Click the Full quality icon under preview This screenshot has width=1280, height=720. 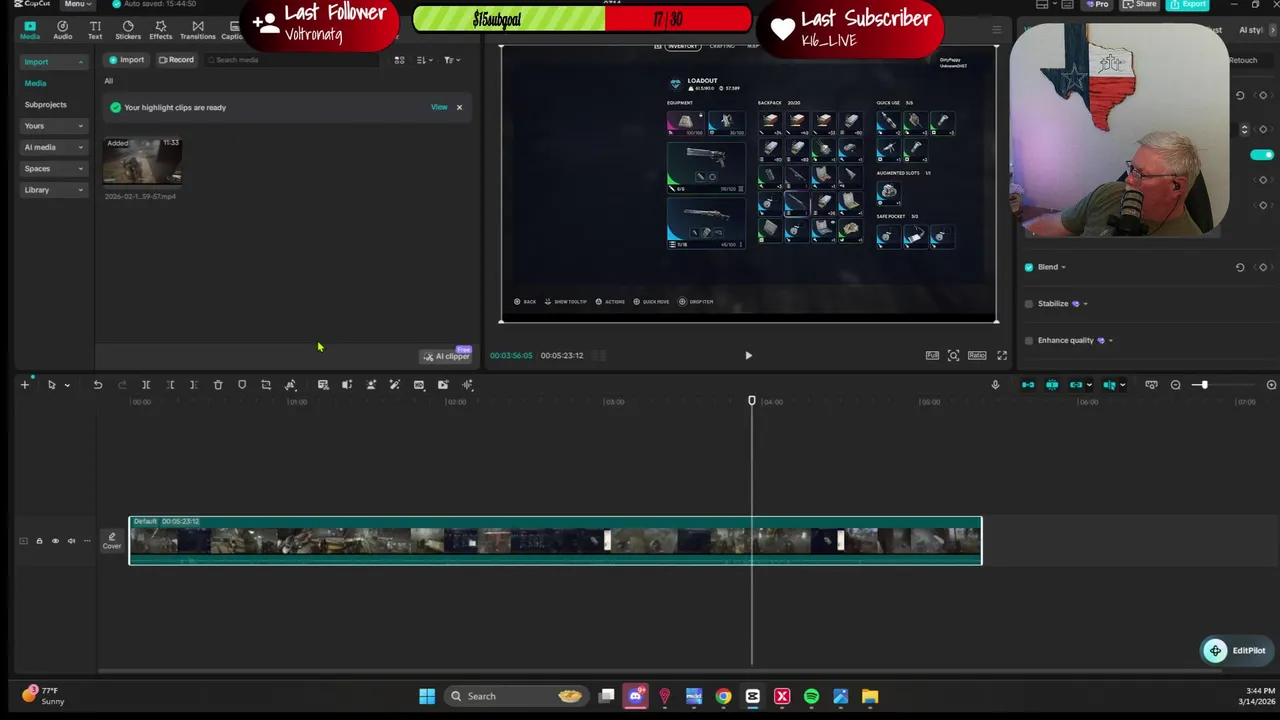[x=932, y=355]
